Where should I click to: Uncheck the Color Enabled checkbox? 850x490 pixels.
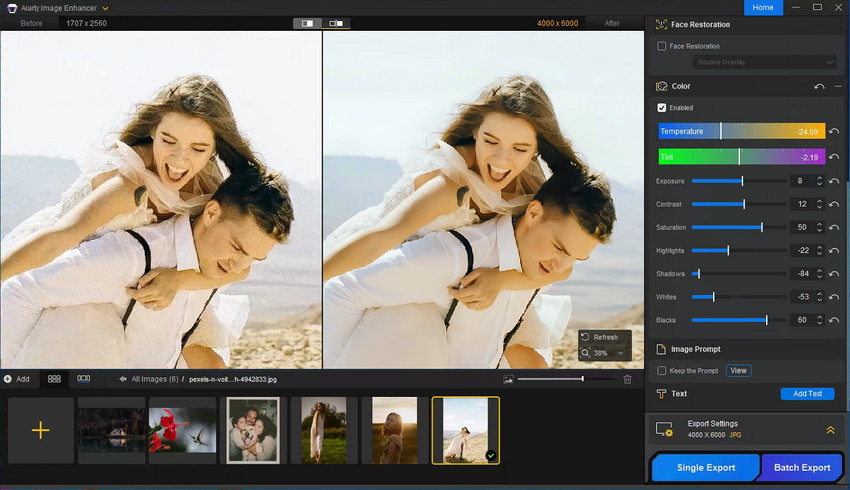(661, 108)
